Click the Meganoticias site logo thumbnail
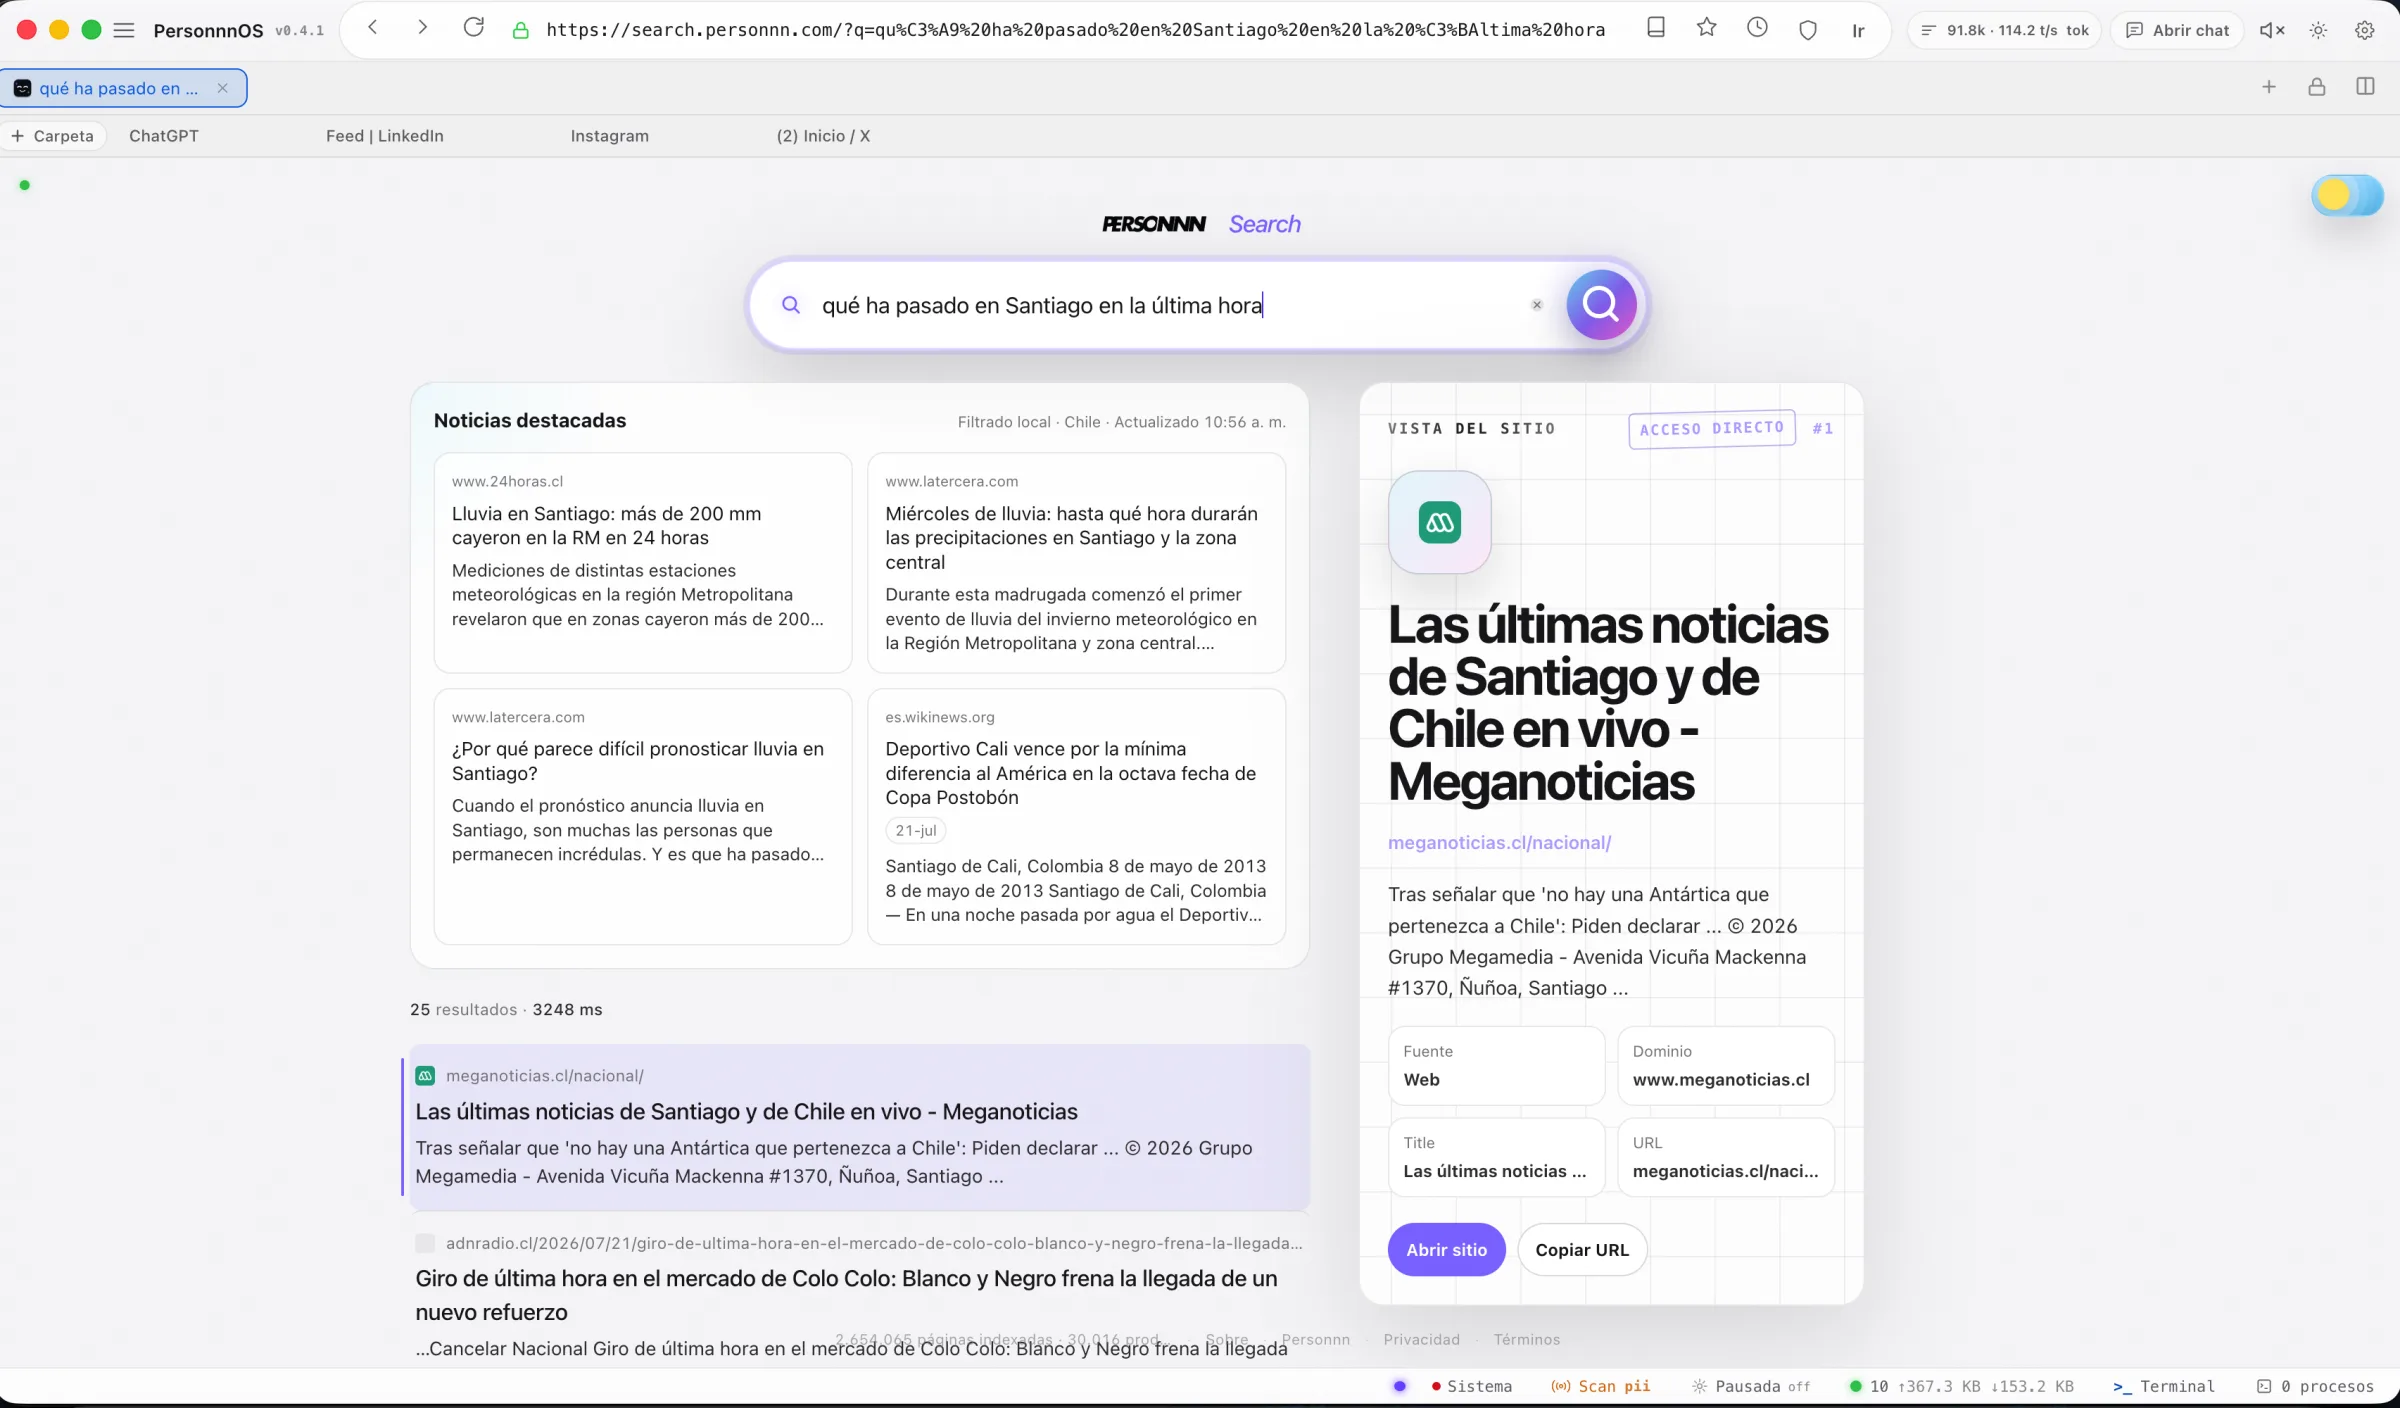This screenshot has width=2400, height=1408. click(x=1440, y=522)
